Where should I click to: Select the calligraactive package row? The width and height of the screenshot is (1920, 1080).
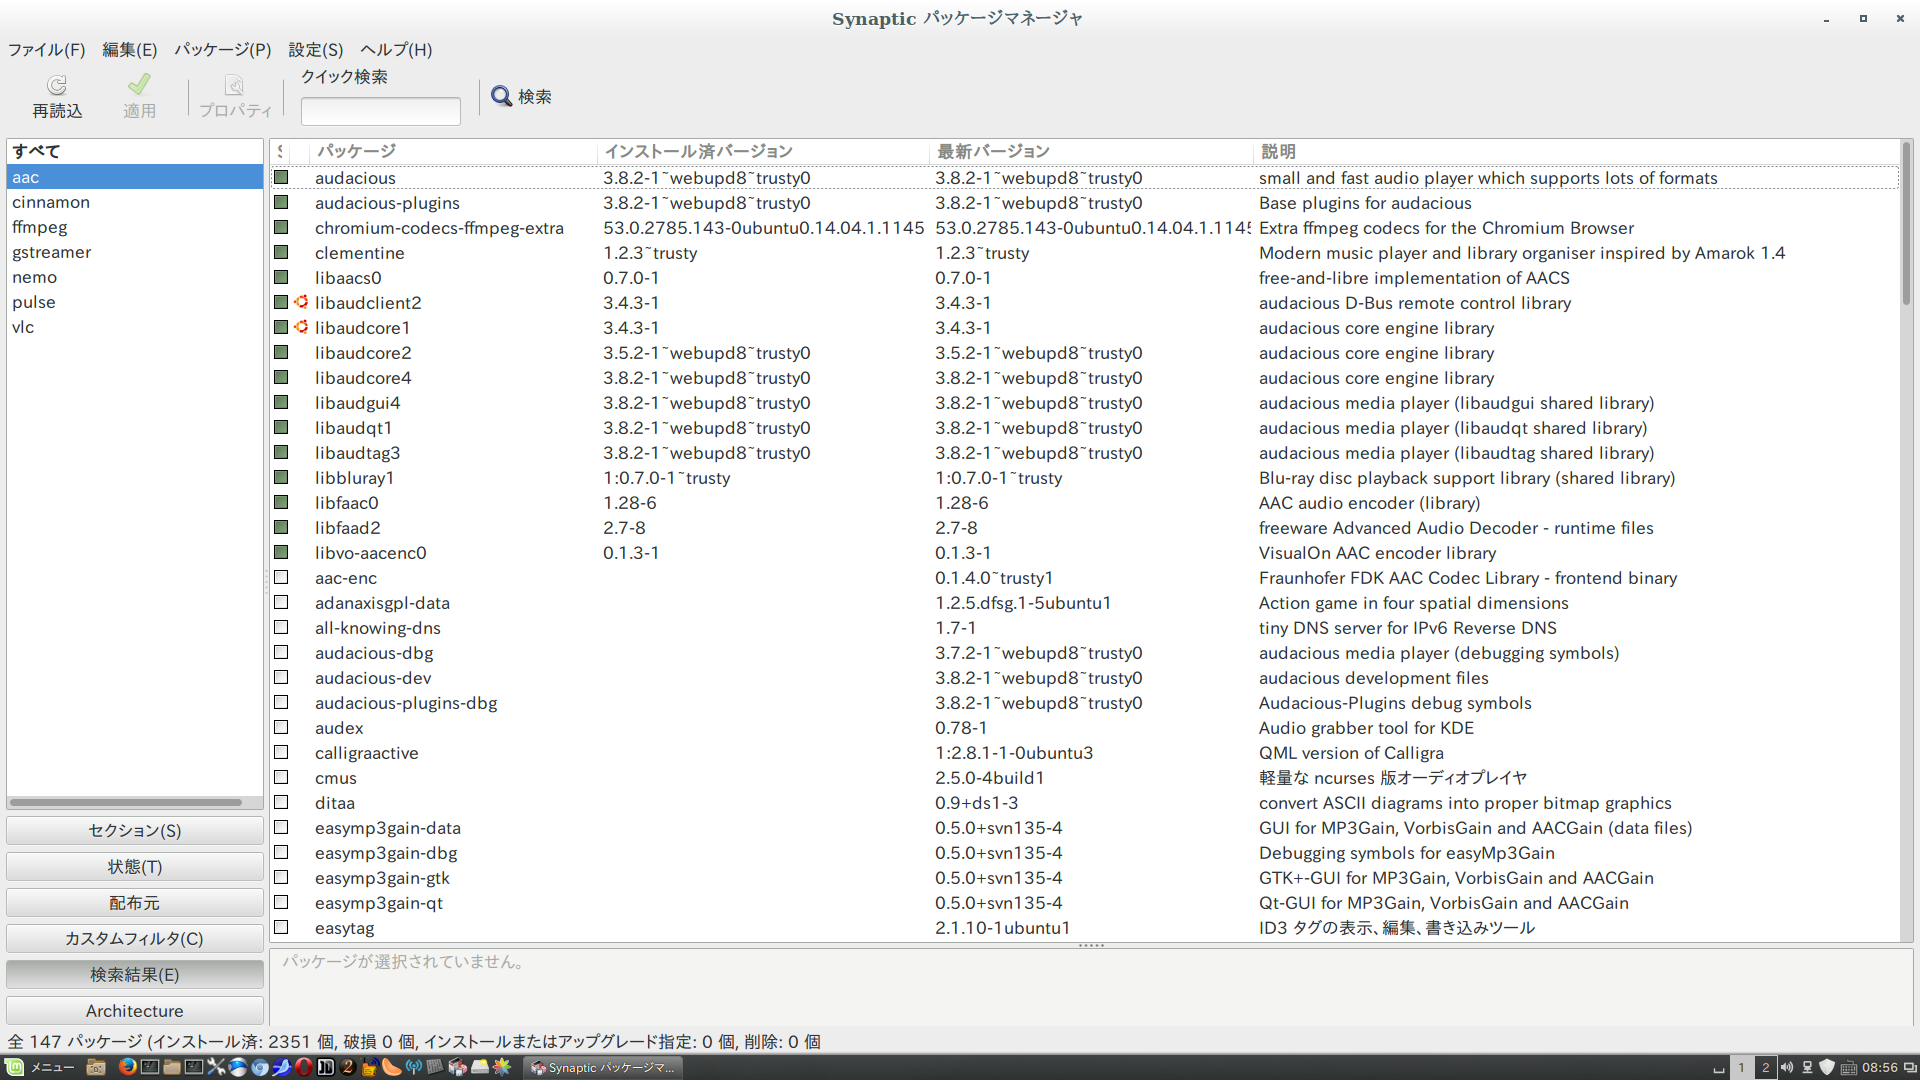coord(1085,752)
